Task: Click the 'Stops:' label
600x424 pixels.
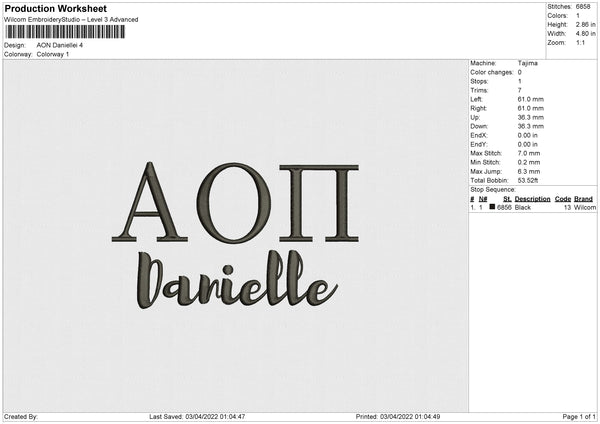Action: coord(479,81)
